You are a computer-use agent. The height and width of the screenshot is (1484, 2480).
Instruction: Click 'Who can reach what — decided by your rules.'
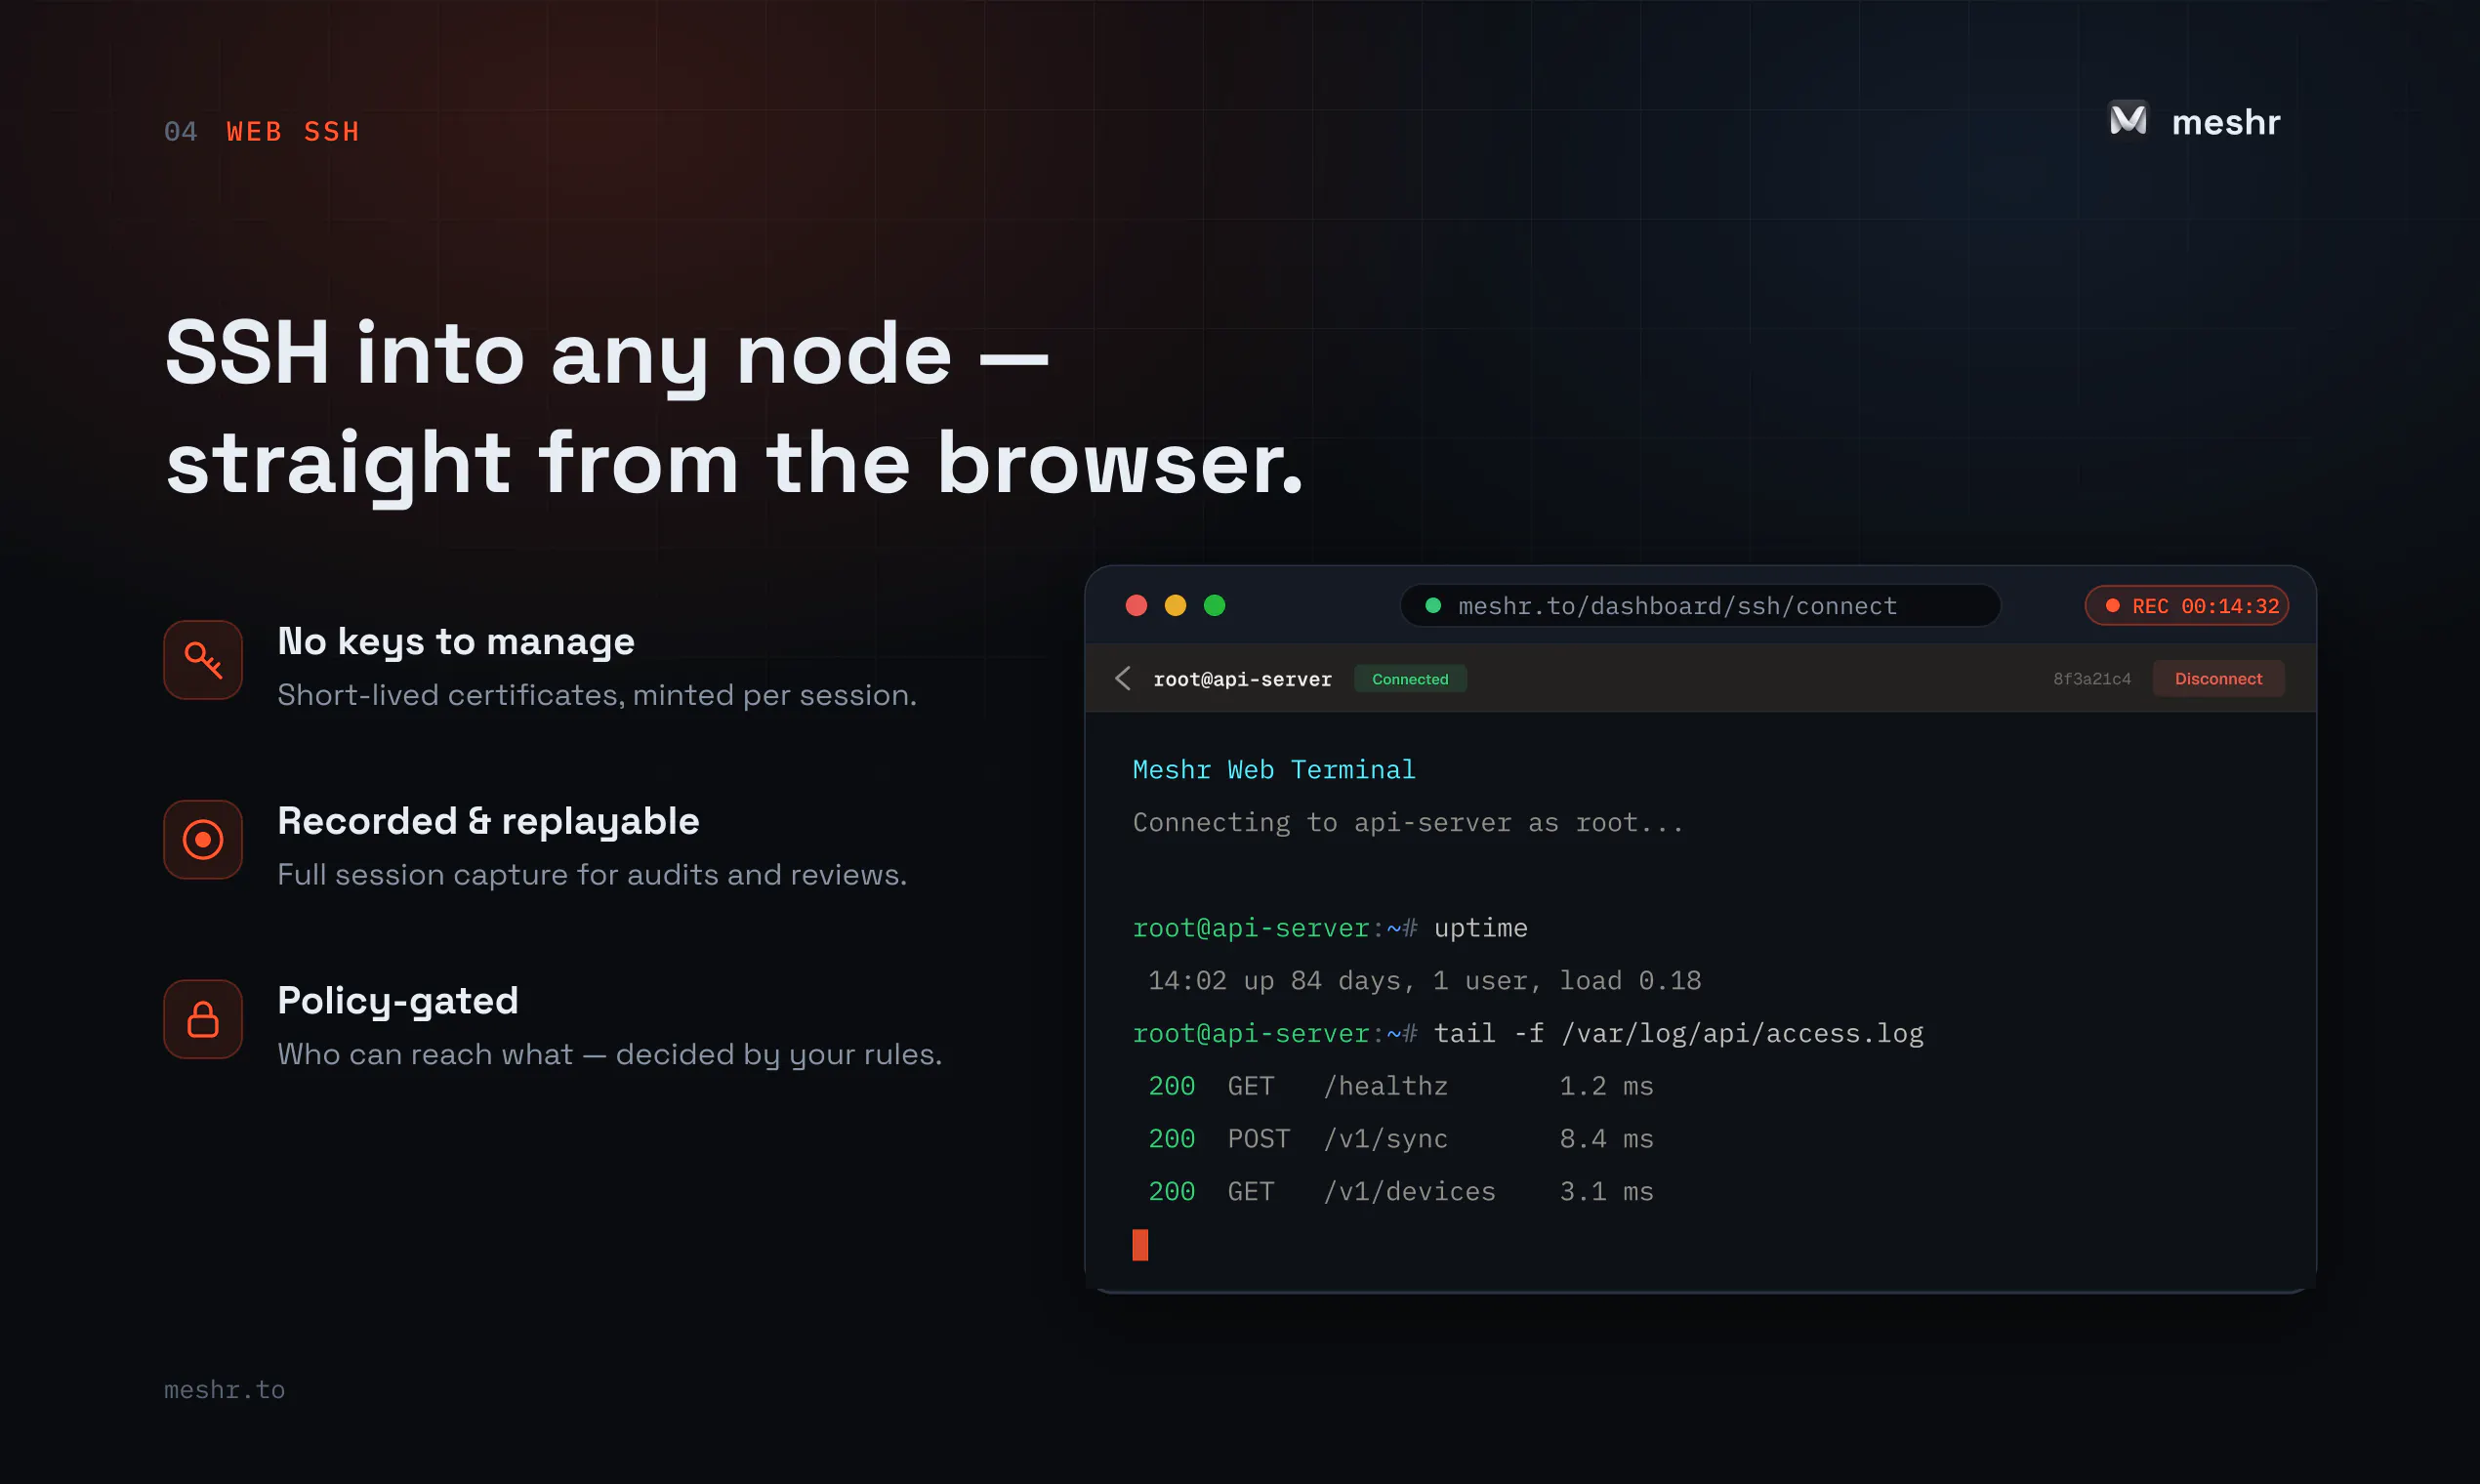coord(610,1055)
